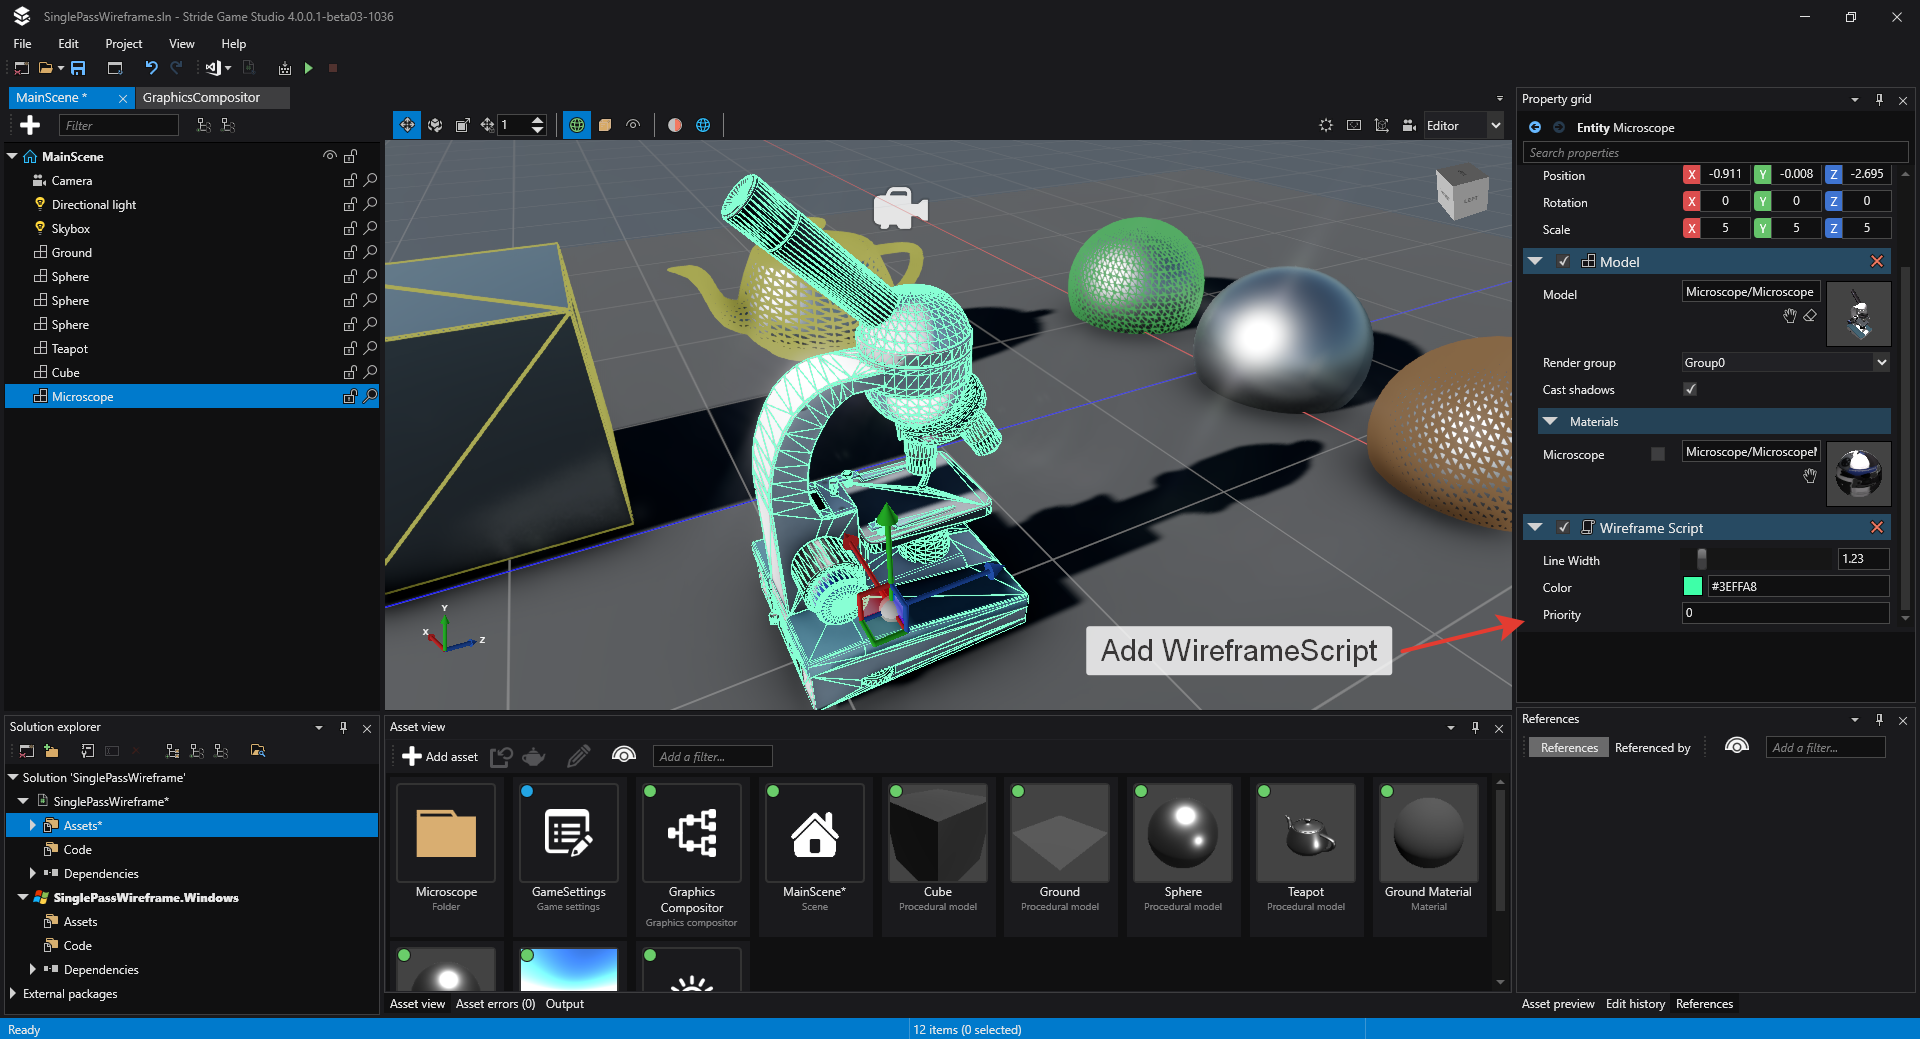Disable the Wireframe Script component checkbox

pos(1563,528)
